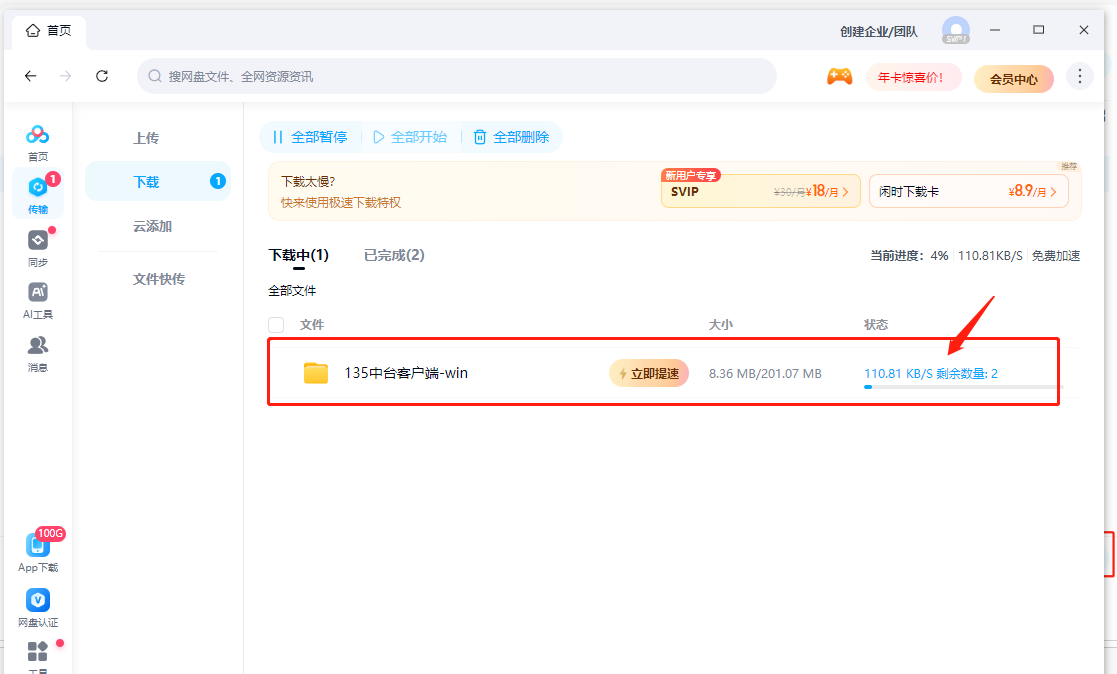The height and width of the screenshot is (674, 1117).
Task: Click the download progress bar of 135中台客户端-win
Action: coord(962,387)
